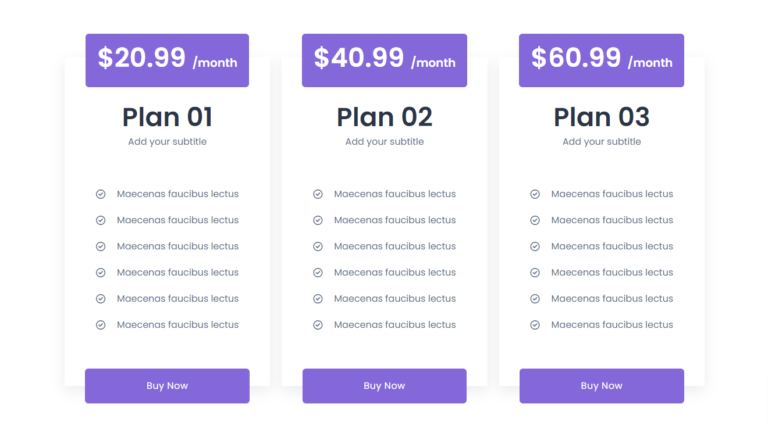The width and height of the screenshot is (768, 436).
Task: Select last check icon in Plan 02 list
Action: click(x=318, y=325)
